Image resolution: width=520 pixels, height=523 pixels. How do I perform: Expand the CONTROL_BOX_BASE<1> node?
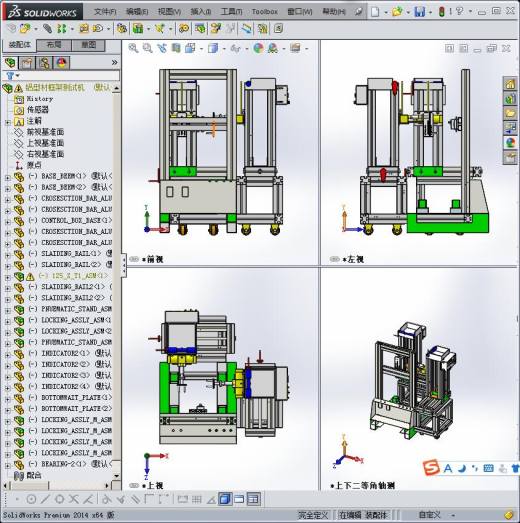(x=7, y=222)
